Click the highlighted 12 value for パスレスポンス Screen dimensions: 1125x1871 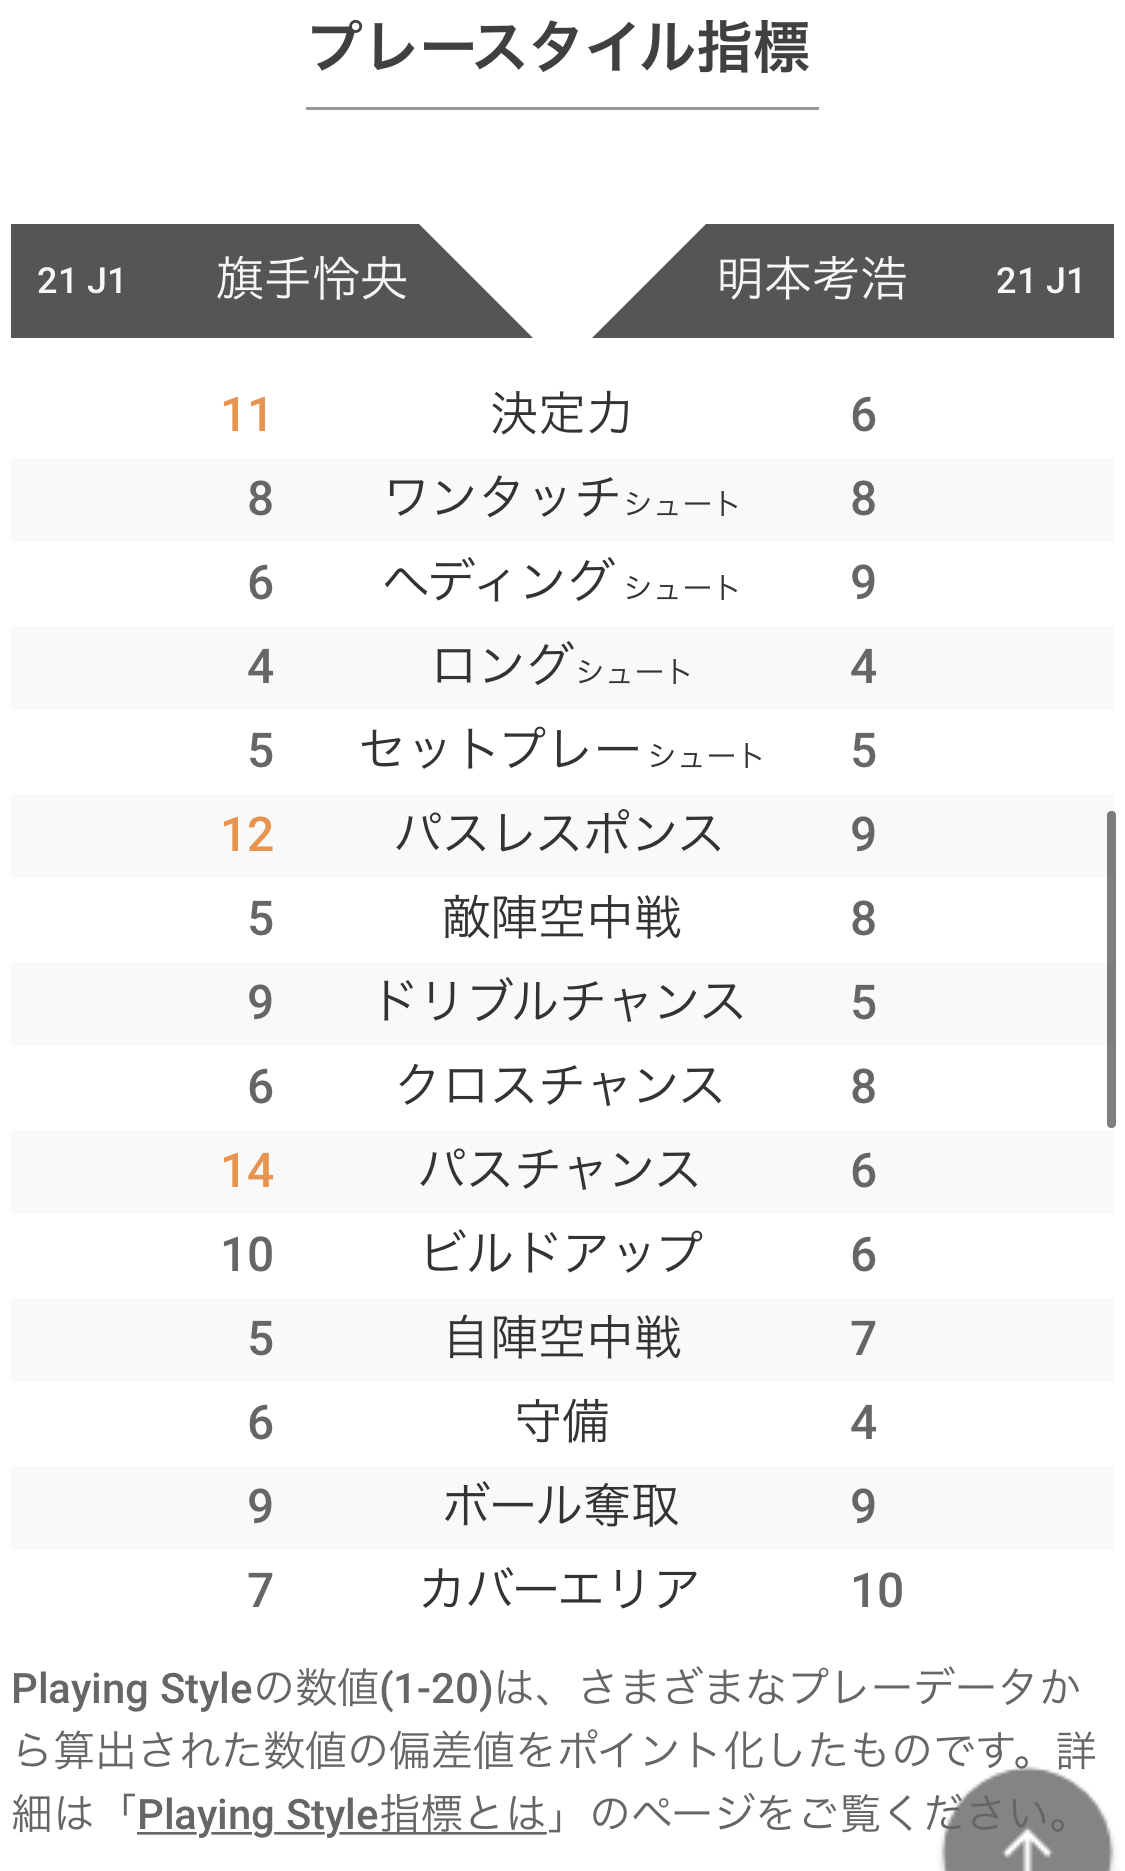(x=247, y=835)
